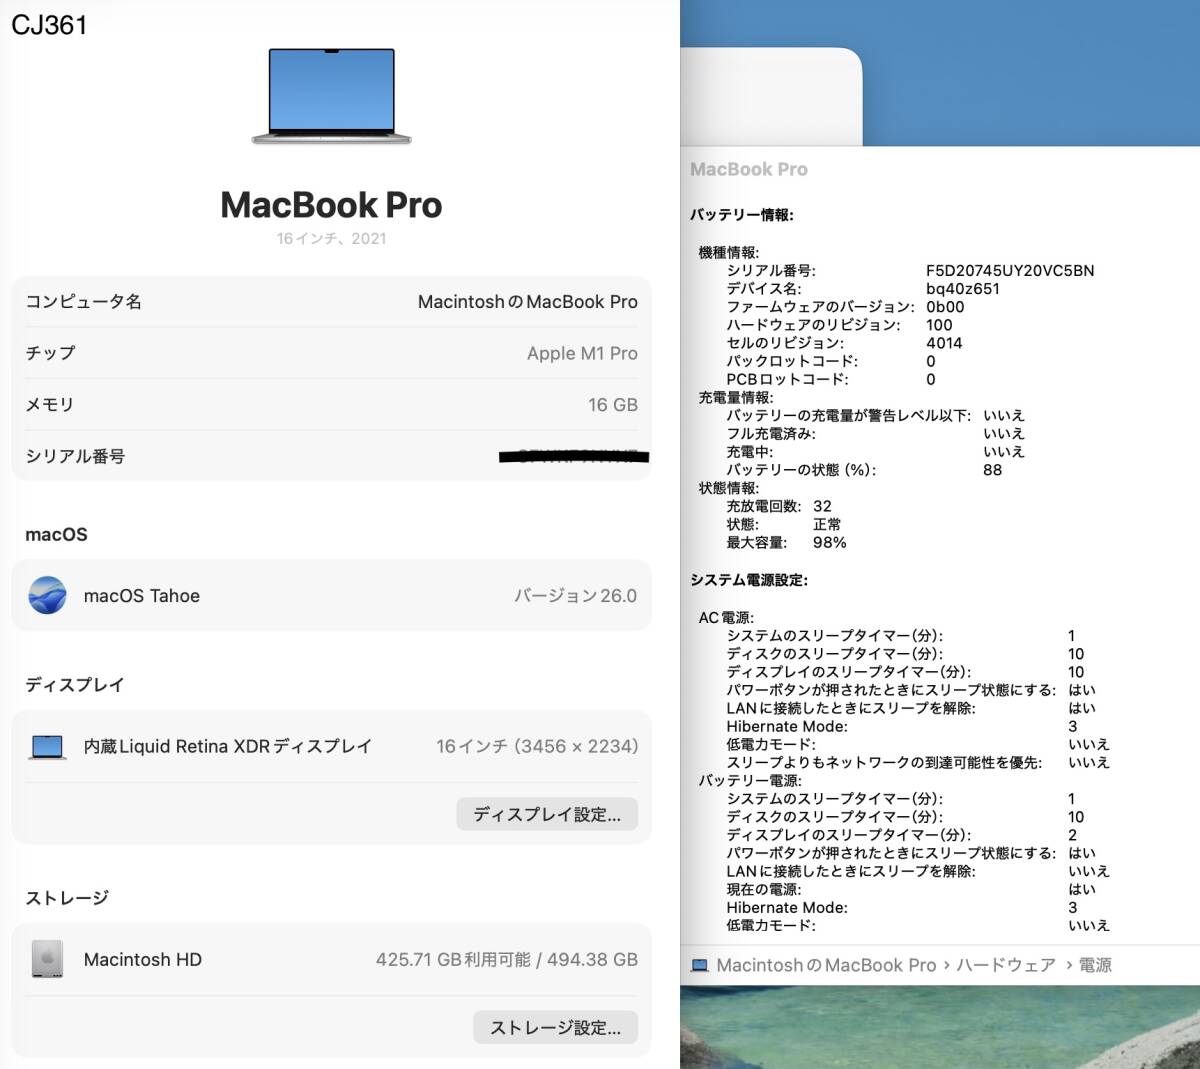This screenshot has height=1069, width=1200.
Task: Click the Macintosh HD drive icon
Action: (47, 959)
